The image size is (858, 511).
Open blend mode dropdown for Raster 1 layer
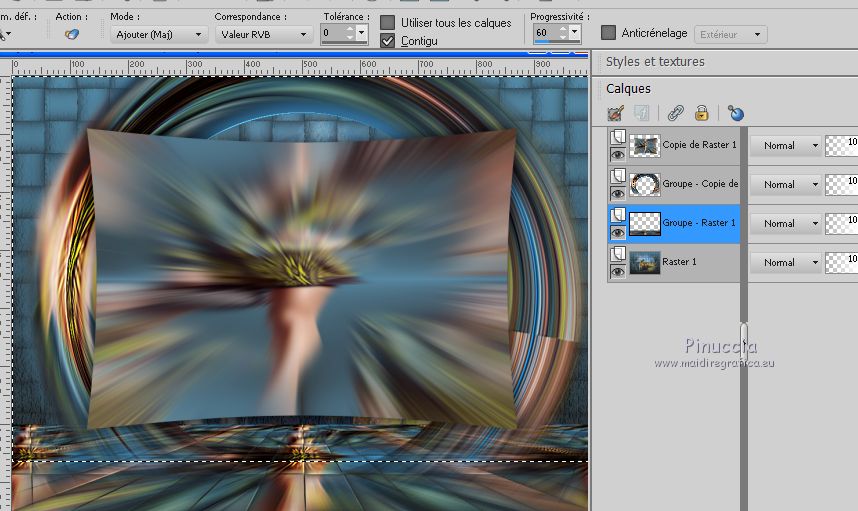click(786, 262)
